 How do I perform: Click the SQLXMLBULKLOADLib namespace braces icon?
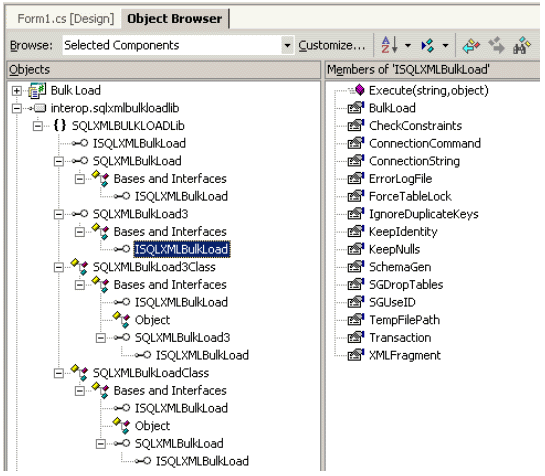(x=59, y=126)
